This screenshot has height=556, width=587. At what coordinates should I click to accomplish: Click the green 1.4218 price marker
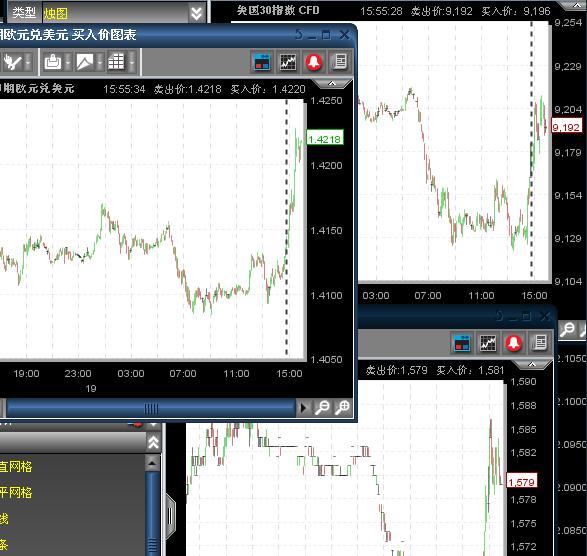point(325,139)
